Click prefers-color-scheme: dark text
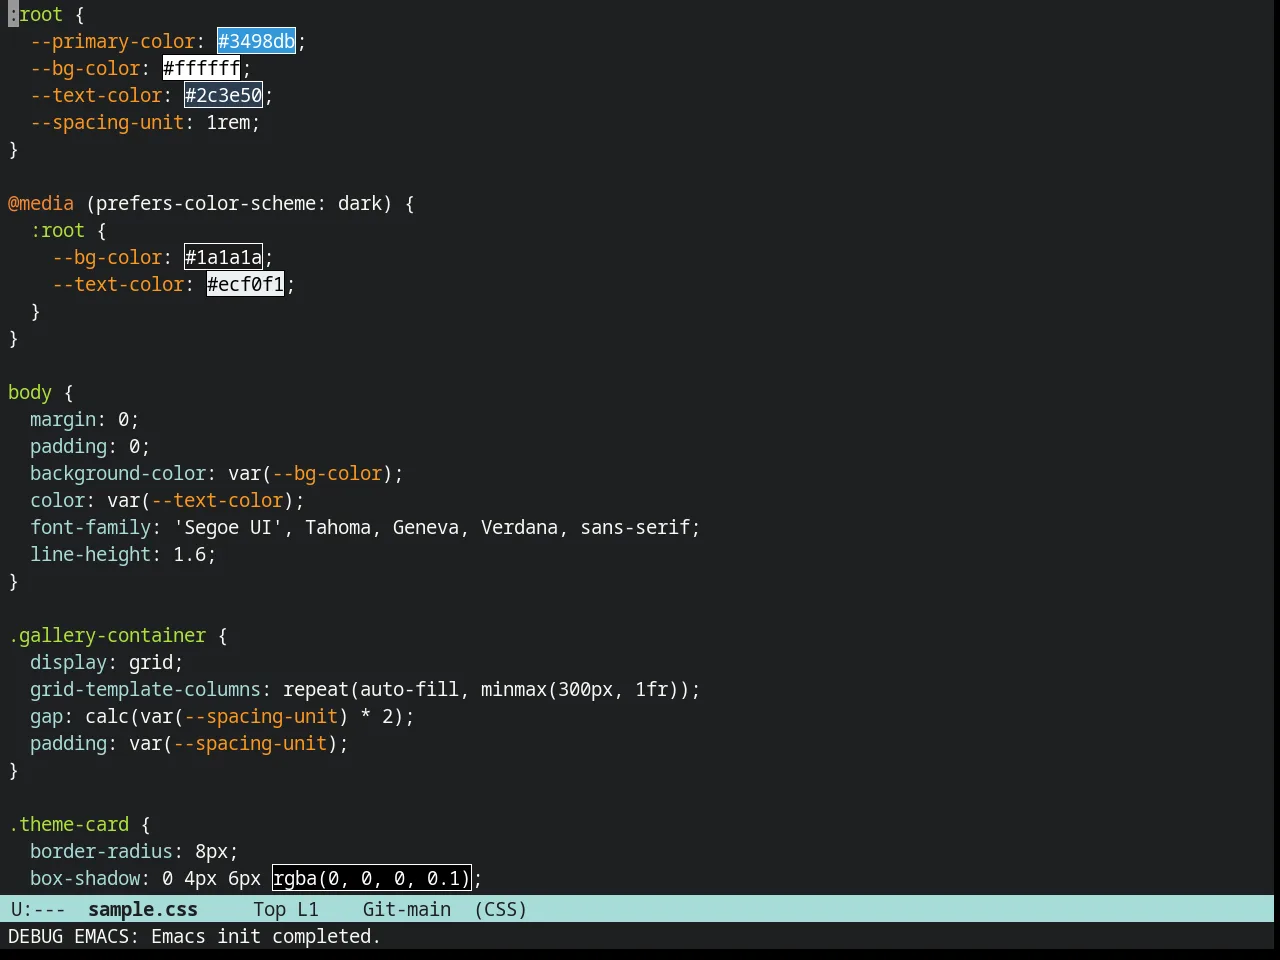This screenshot has height=960, width=1280. (x=239, y=203)
